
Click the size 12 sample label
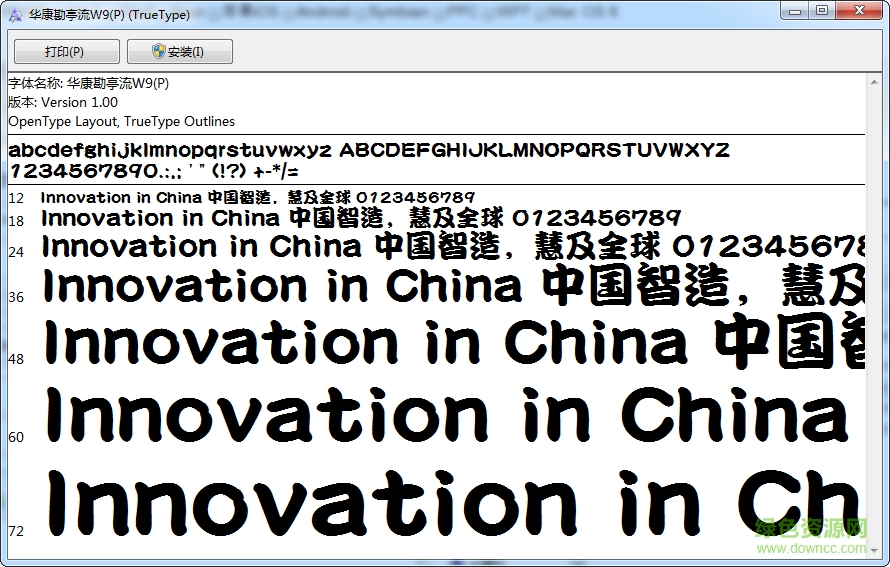point(16,198)
